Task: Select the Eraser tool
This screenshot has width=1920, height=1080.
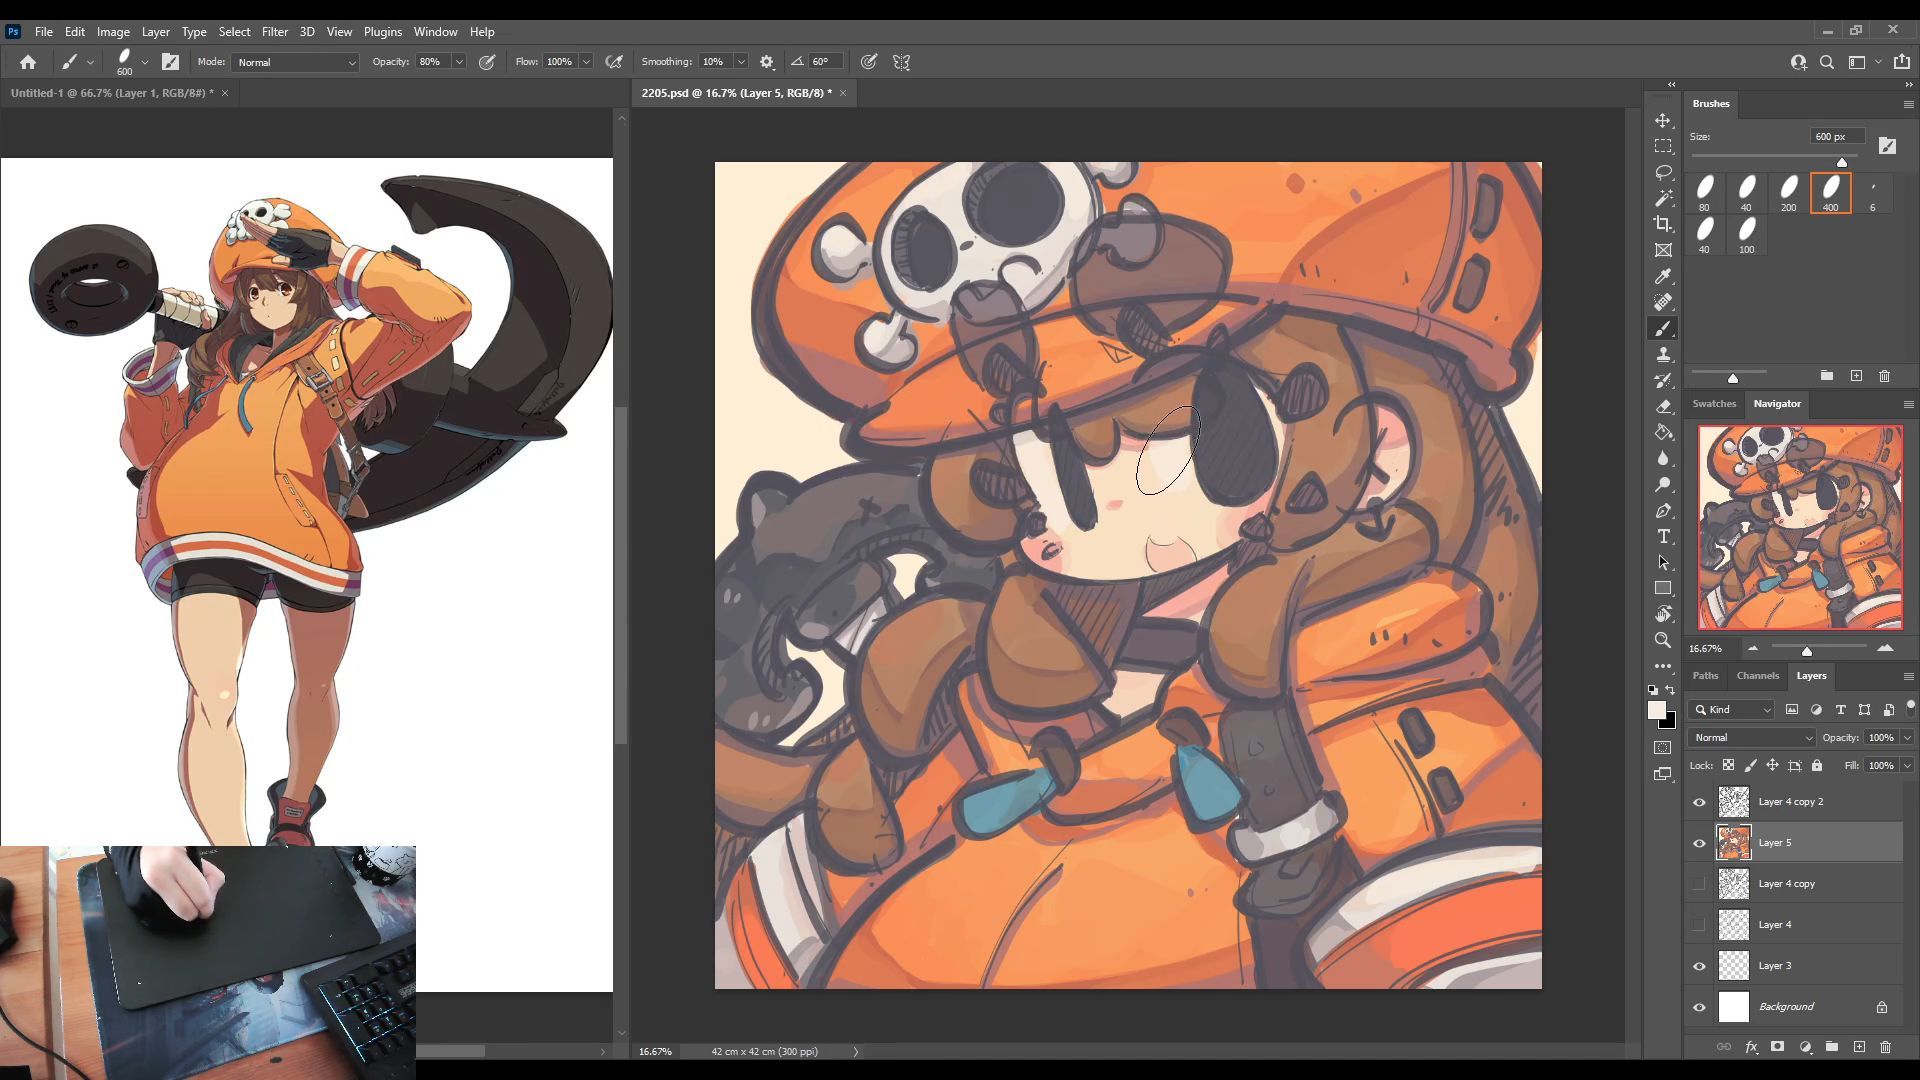Action: coord(1663,407)
